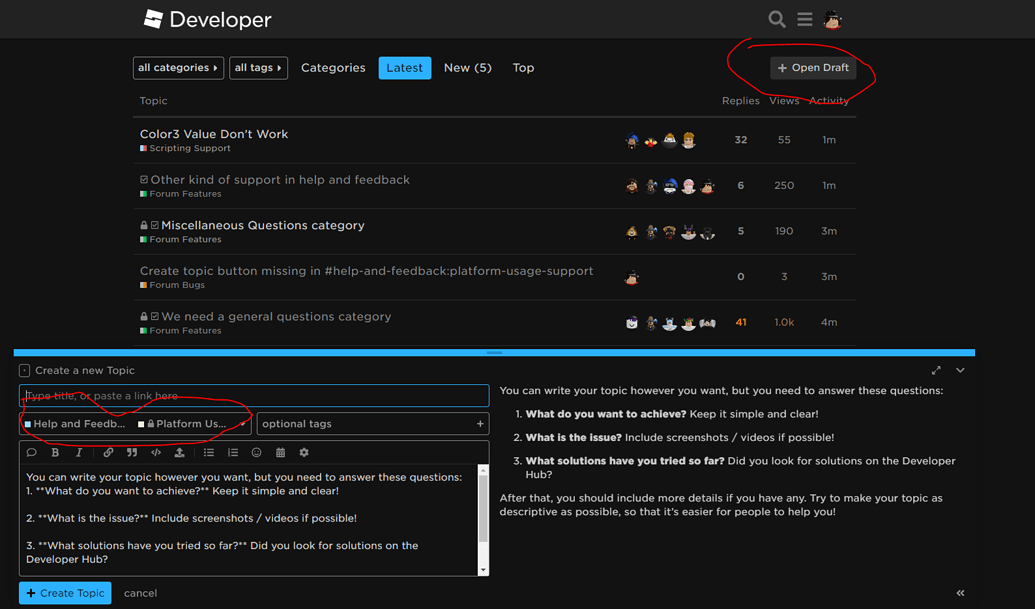The width and height of the screenshot is (1035, 609).
Task: Open the New (5) topics tab
Action: tap(467, 67)
